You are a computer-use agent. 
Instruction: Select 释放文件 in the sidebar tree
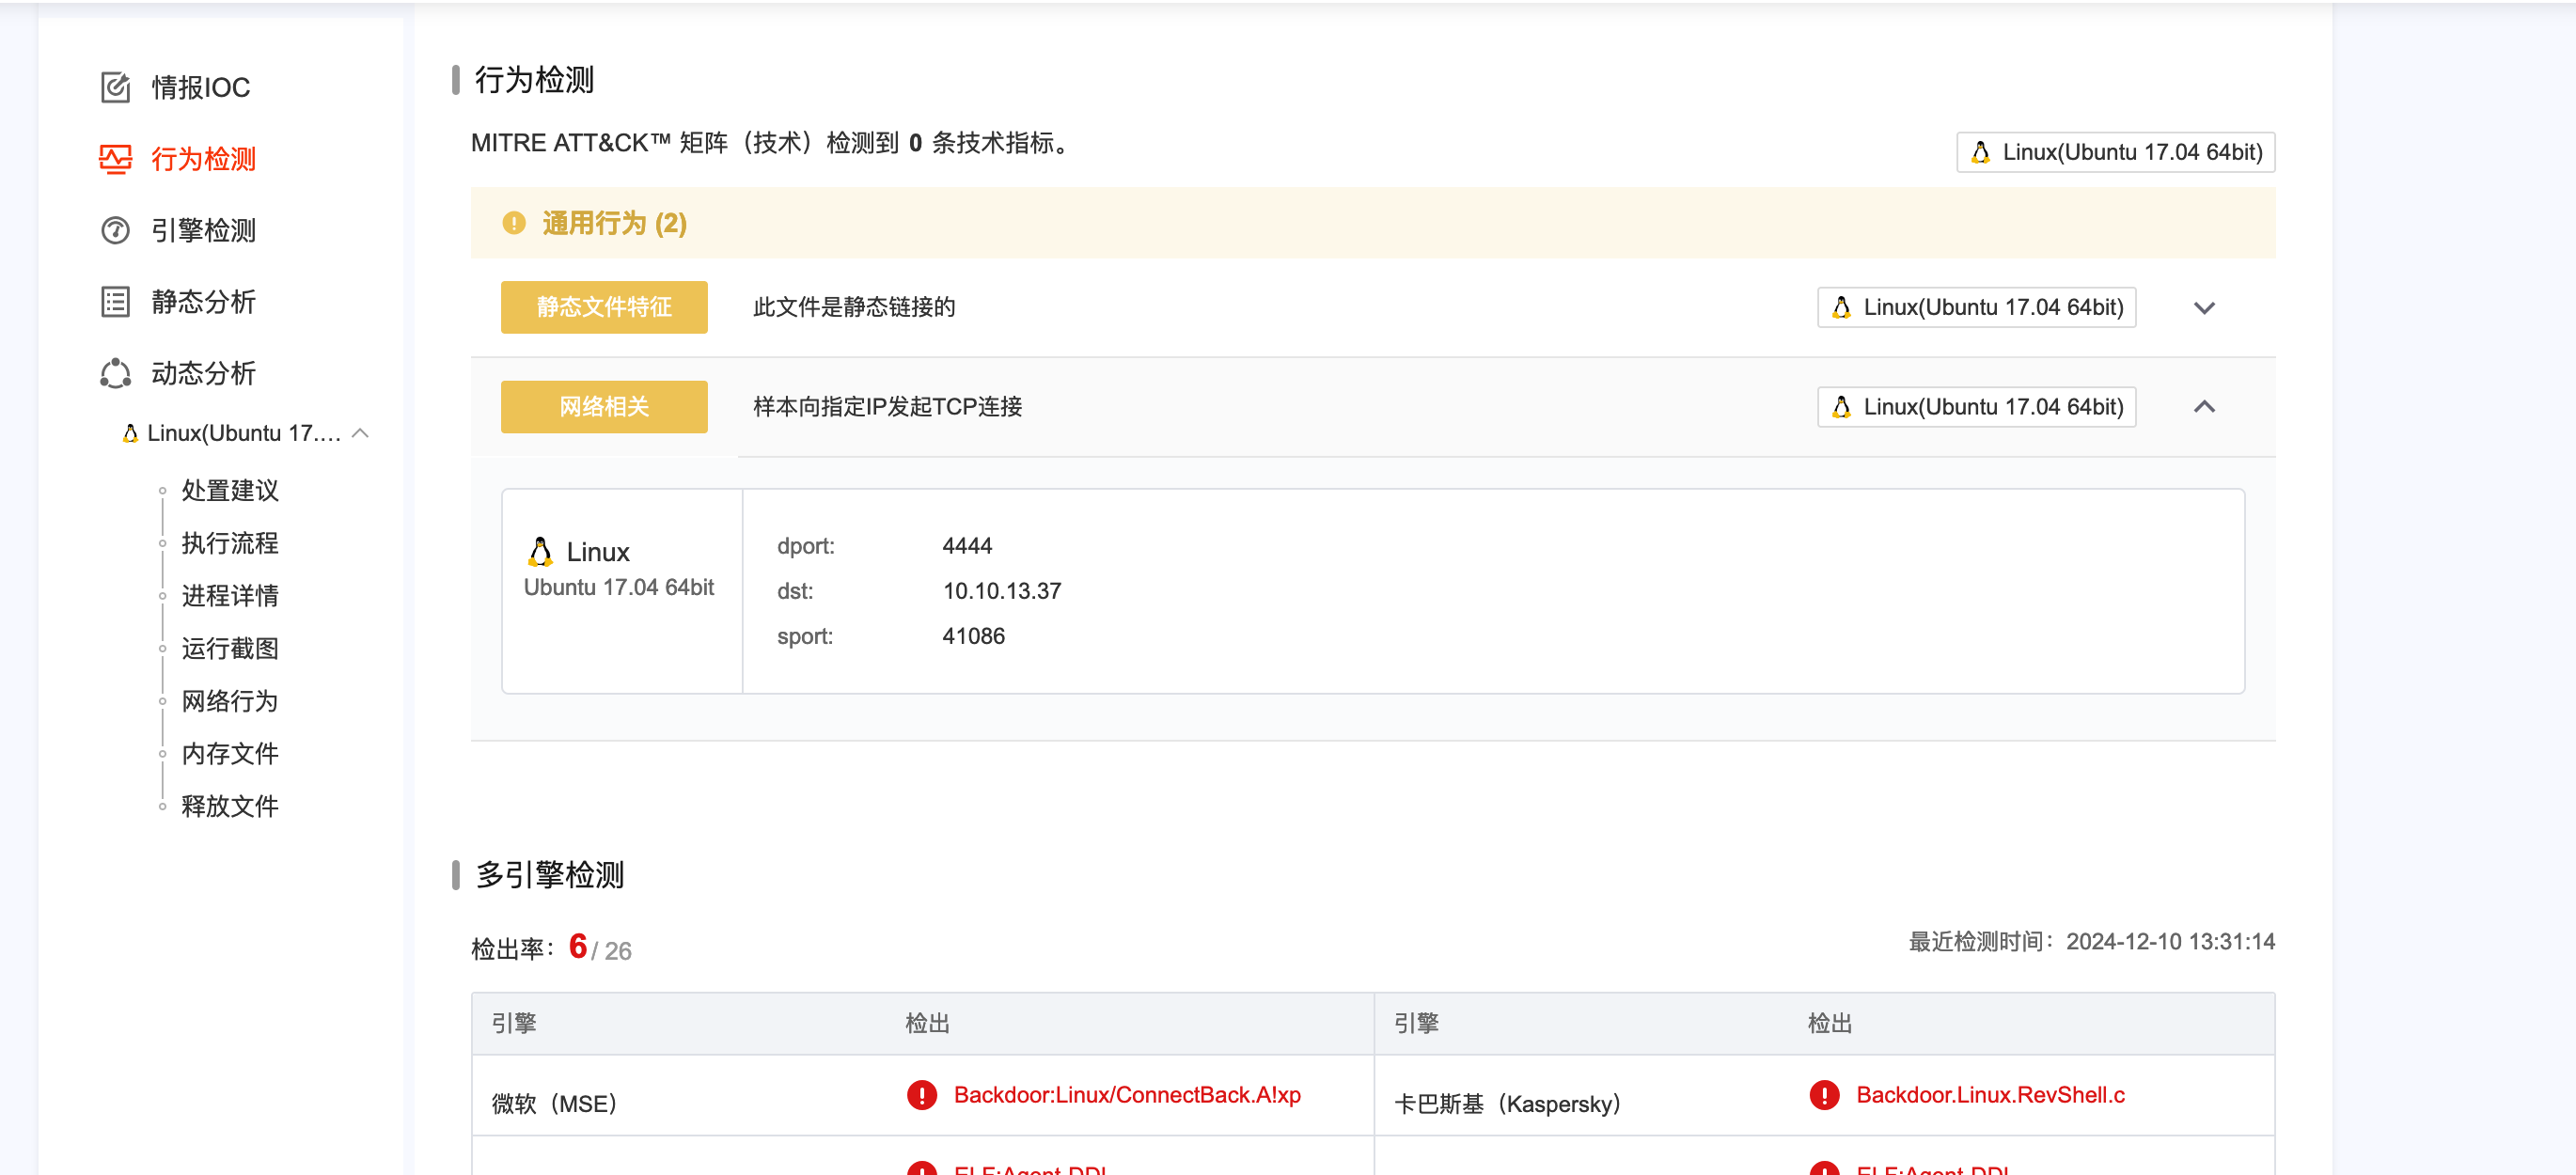(x=229, y=806)
